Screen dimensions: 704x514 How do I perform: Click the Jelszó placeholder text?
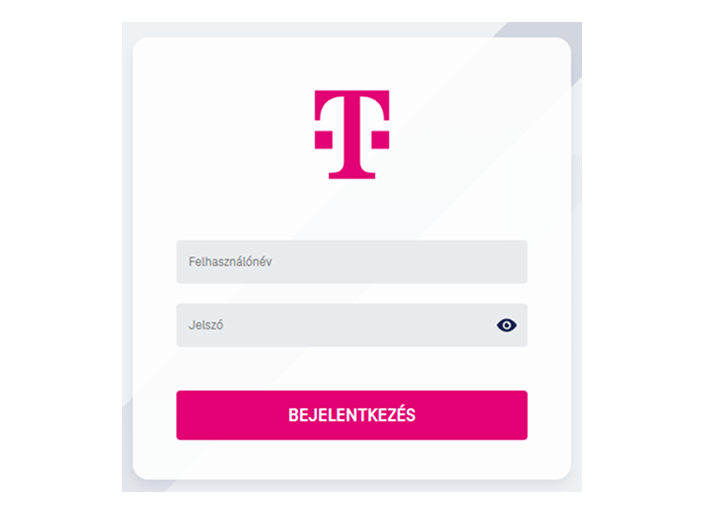[x=206, y=325]
